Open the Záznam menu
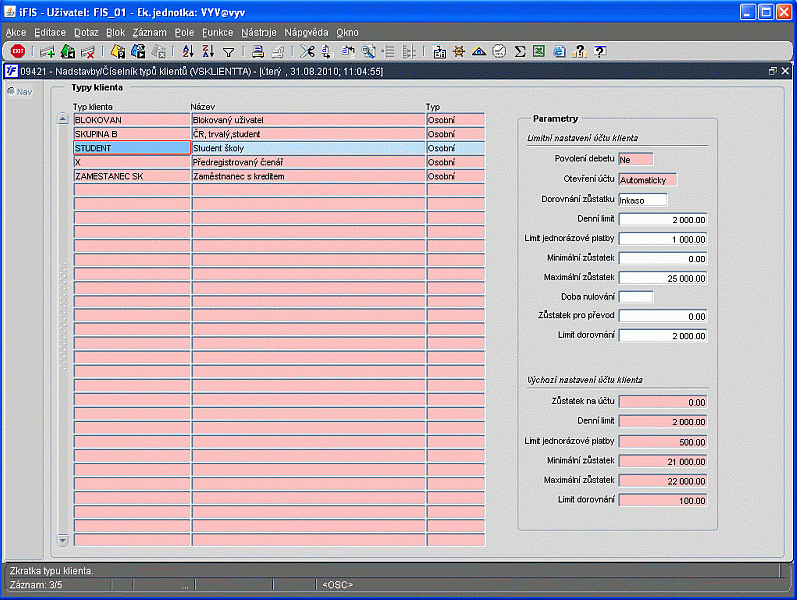797x600 pixels. tap(149, 32)
